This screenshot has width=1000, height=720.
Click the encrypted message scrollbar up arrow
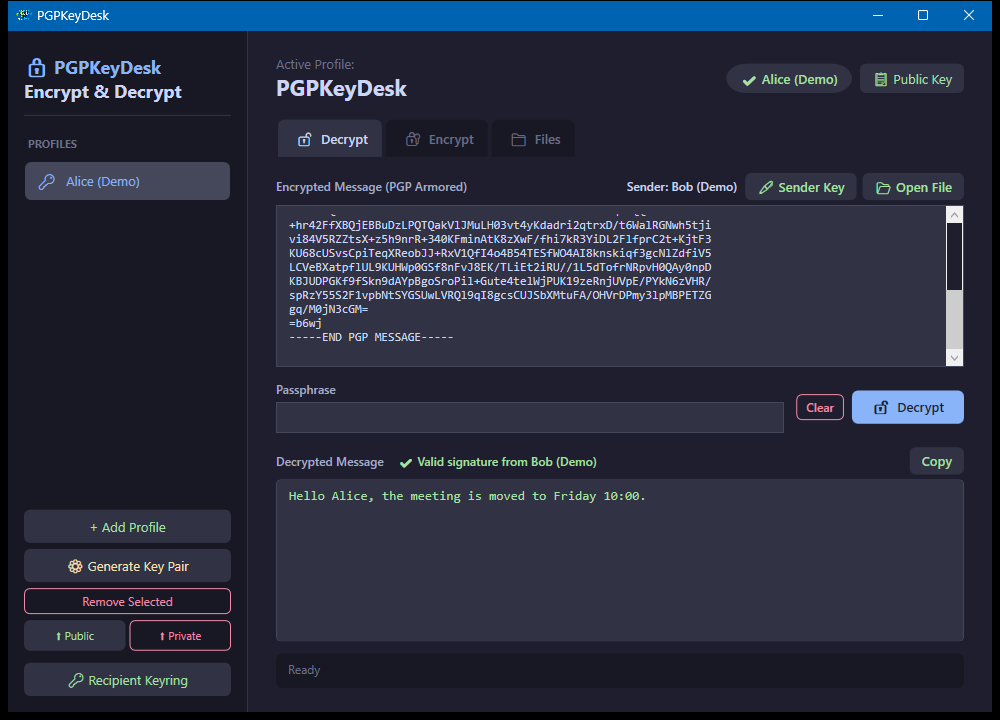pos(955,215)
